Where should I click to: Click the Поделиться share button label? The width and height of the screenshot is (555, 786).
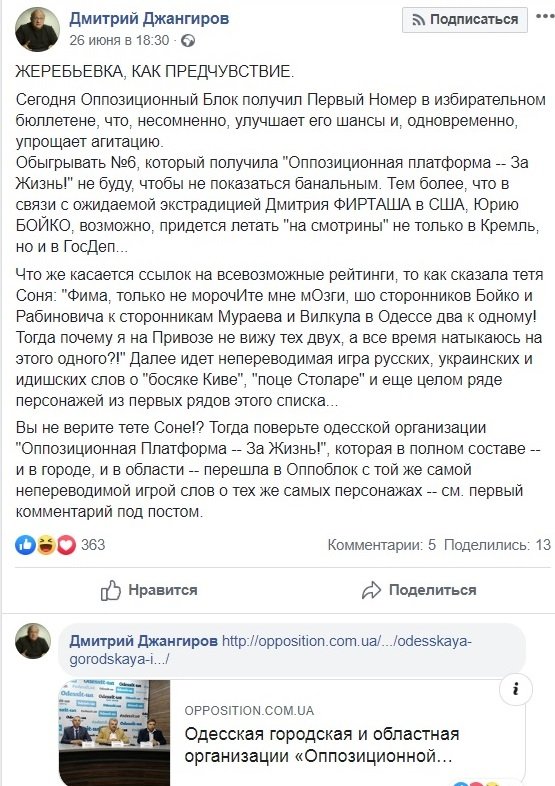(433, 590)
